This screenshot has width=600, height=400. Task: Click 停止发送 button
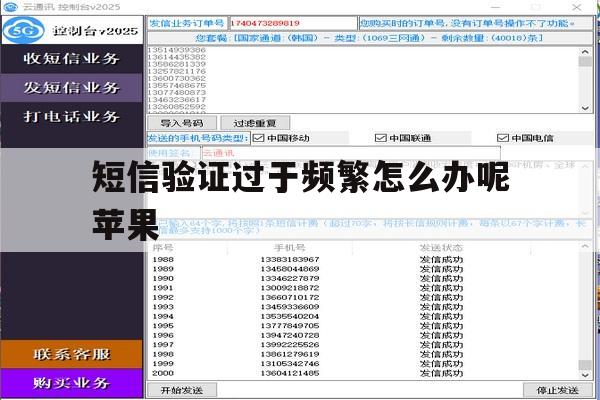[558, 390]
